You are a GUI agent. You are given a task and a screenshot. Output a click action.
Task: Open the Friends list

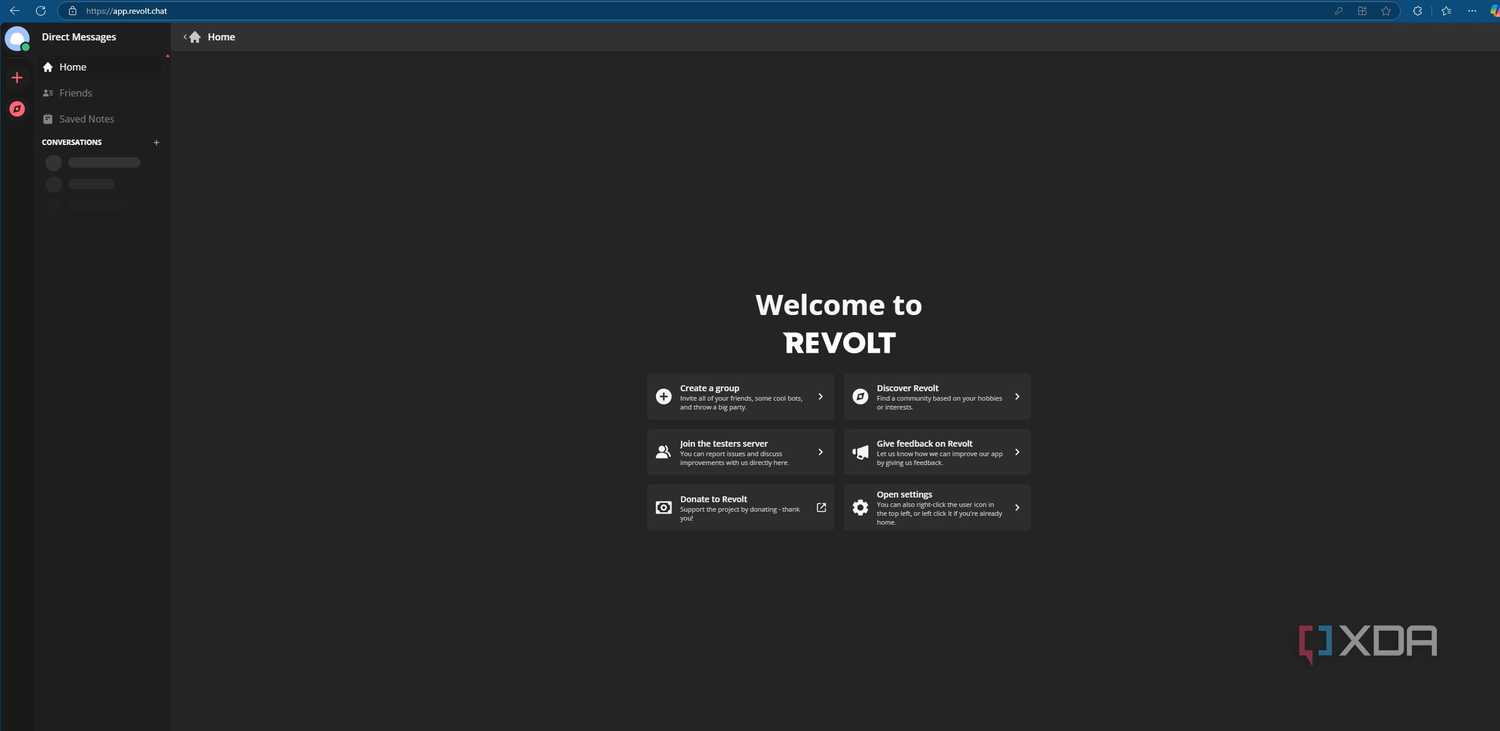pos(100,93)
